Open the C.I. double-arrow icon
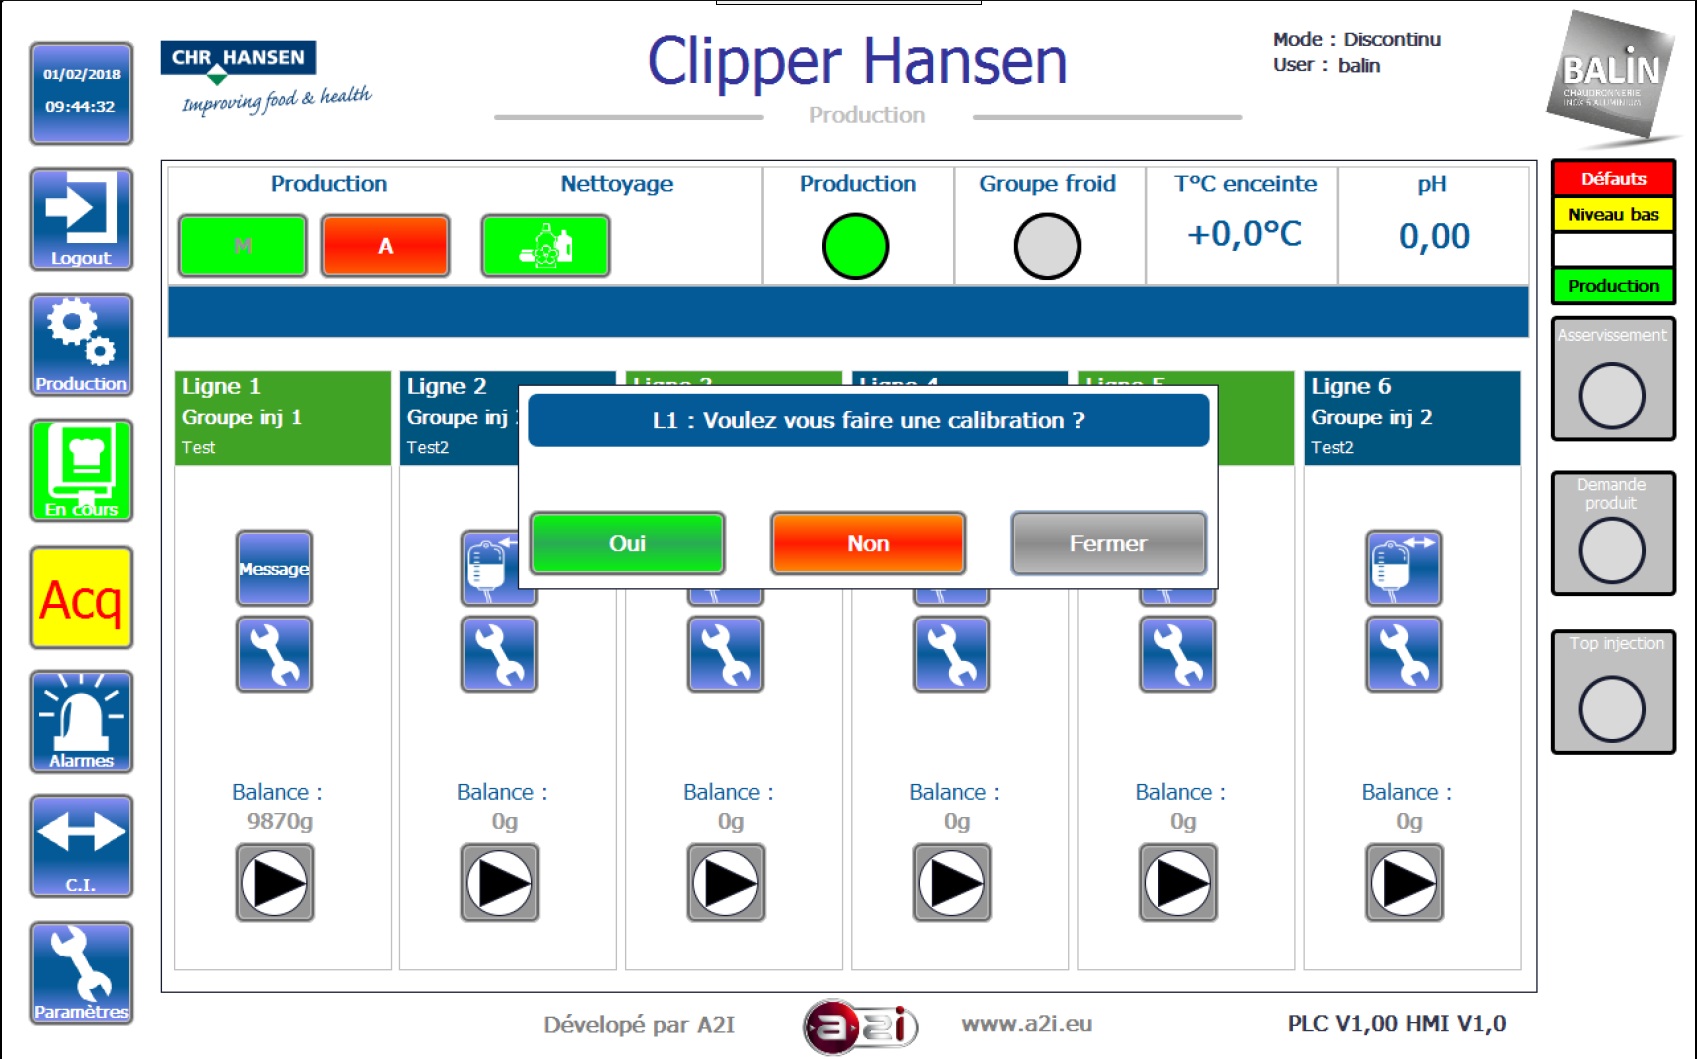Viewport: 1697px width, 1059px height. [81, 846]
